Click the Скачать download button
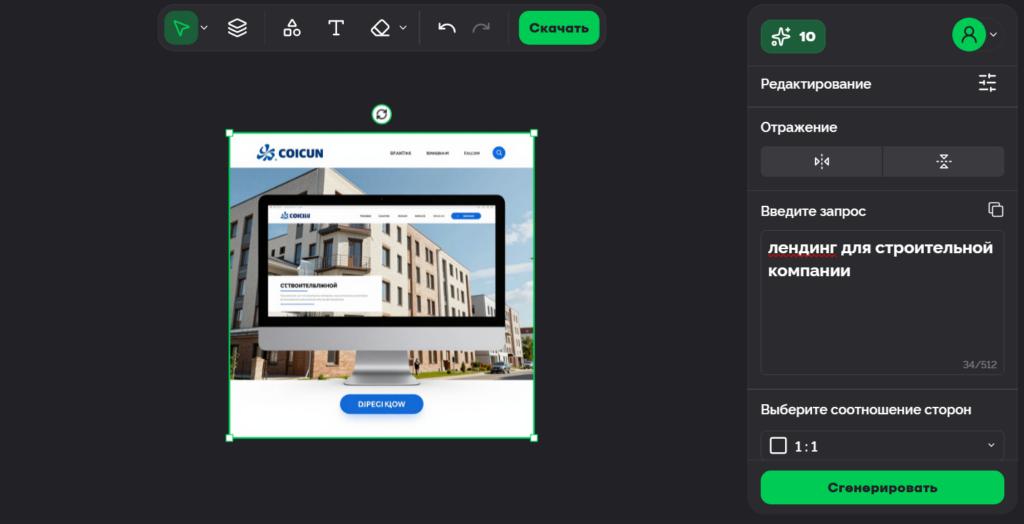Image resolution: width=1024 pixels, height=524 pixels. click(x=559, y=28)
